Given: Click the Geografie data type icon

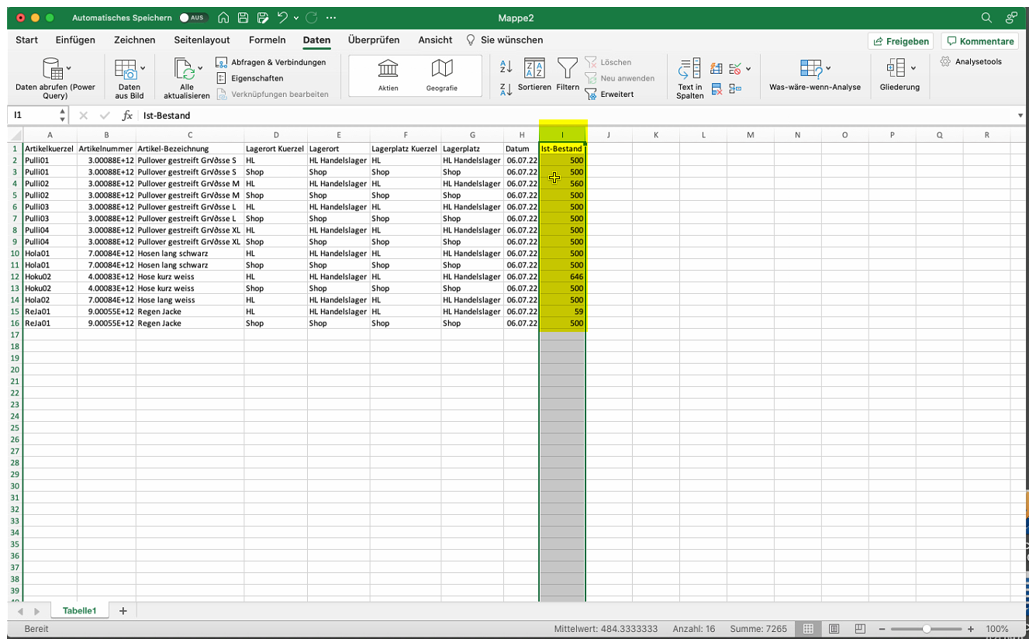Looking at the screenshot, I should pyautogui.click(x=441, y=69).
